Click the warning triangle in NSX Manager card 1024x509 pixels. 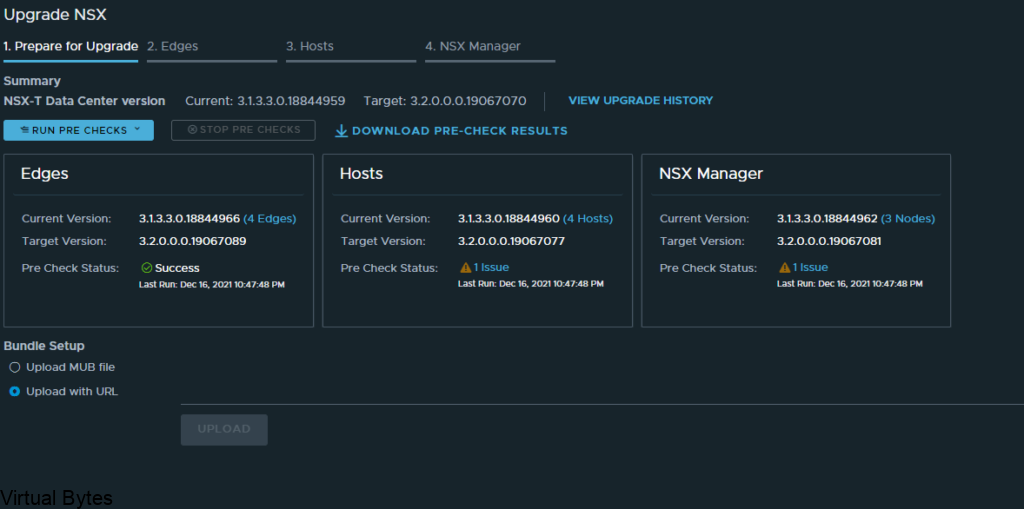tap(785, 268)
